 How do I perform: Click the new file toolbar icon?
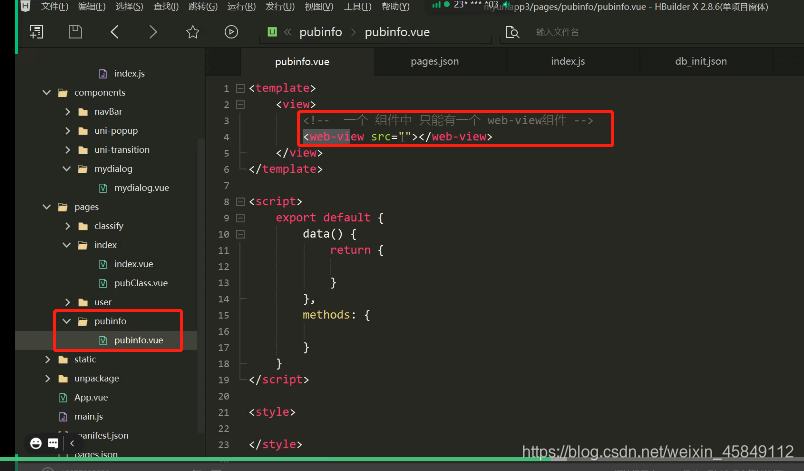(36, 32)
